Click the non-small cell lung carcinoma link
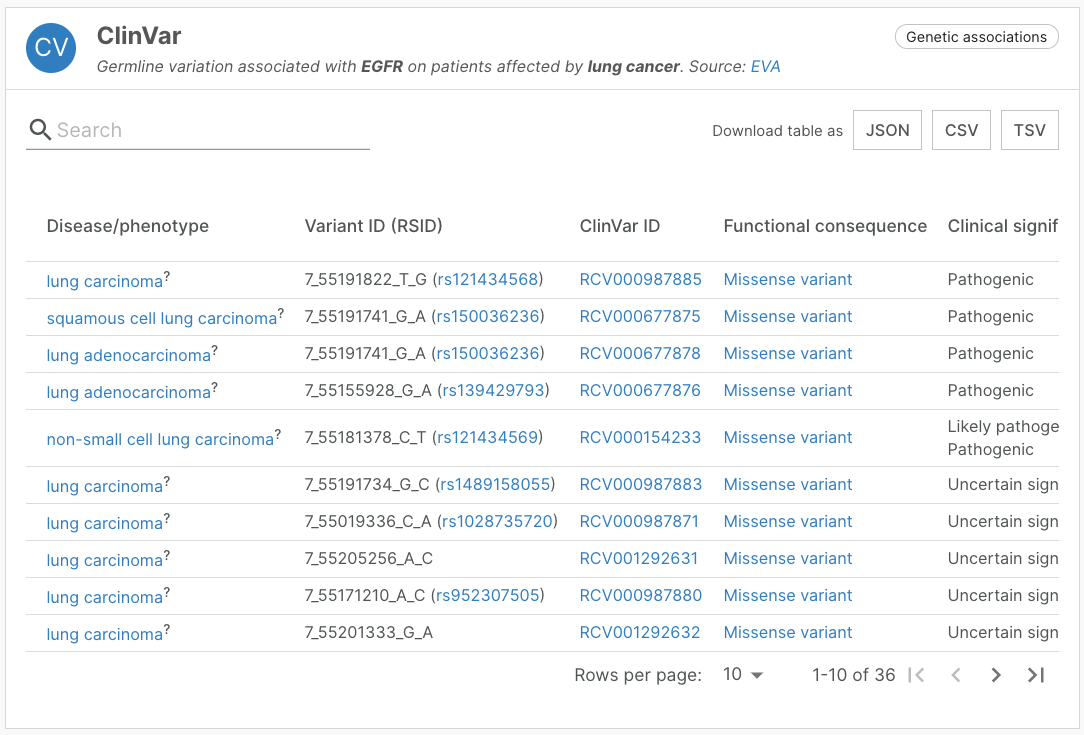 tap(158, 438)
